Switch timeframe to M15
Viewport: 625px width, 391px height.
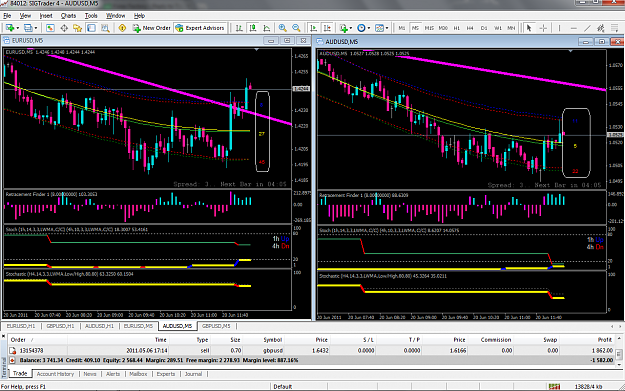(429, 28)
